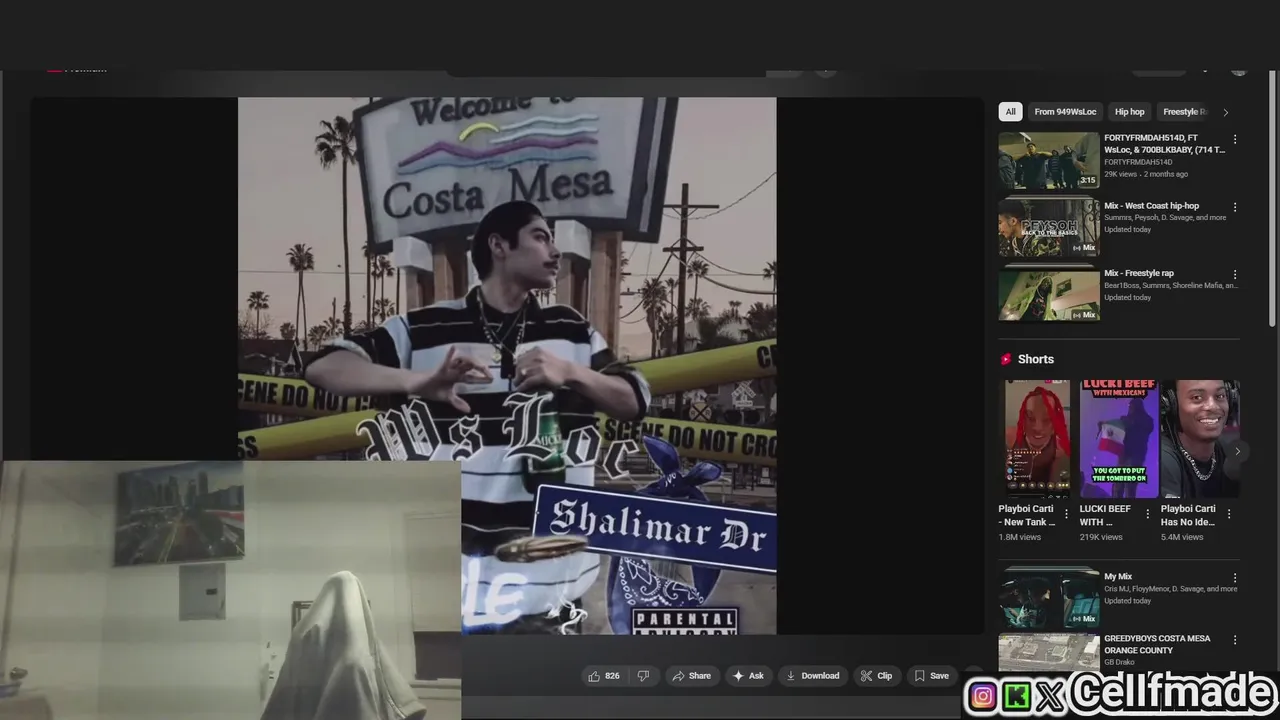Open My Mix playlist thumbnail

(x=1048, y=598)
